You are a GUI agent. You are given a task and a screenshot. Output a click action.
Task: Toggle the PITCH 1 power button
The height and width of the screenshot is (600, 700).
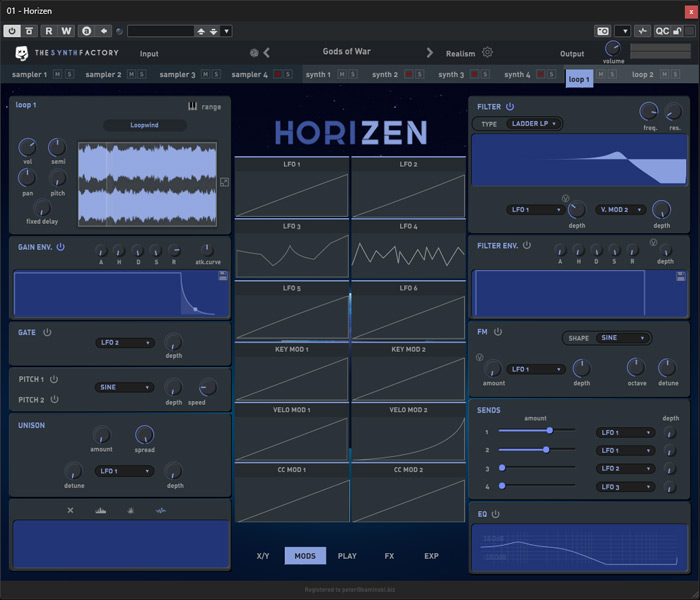(x=54, y=379)
